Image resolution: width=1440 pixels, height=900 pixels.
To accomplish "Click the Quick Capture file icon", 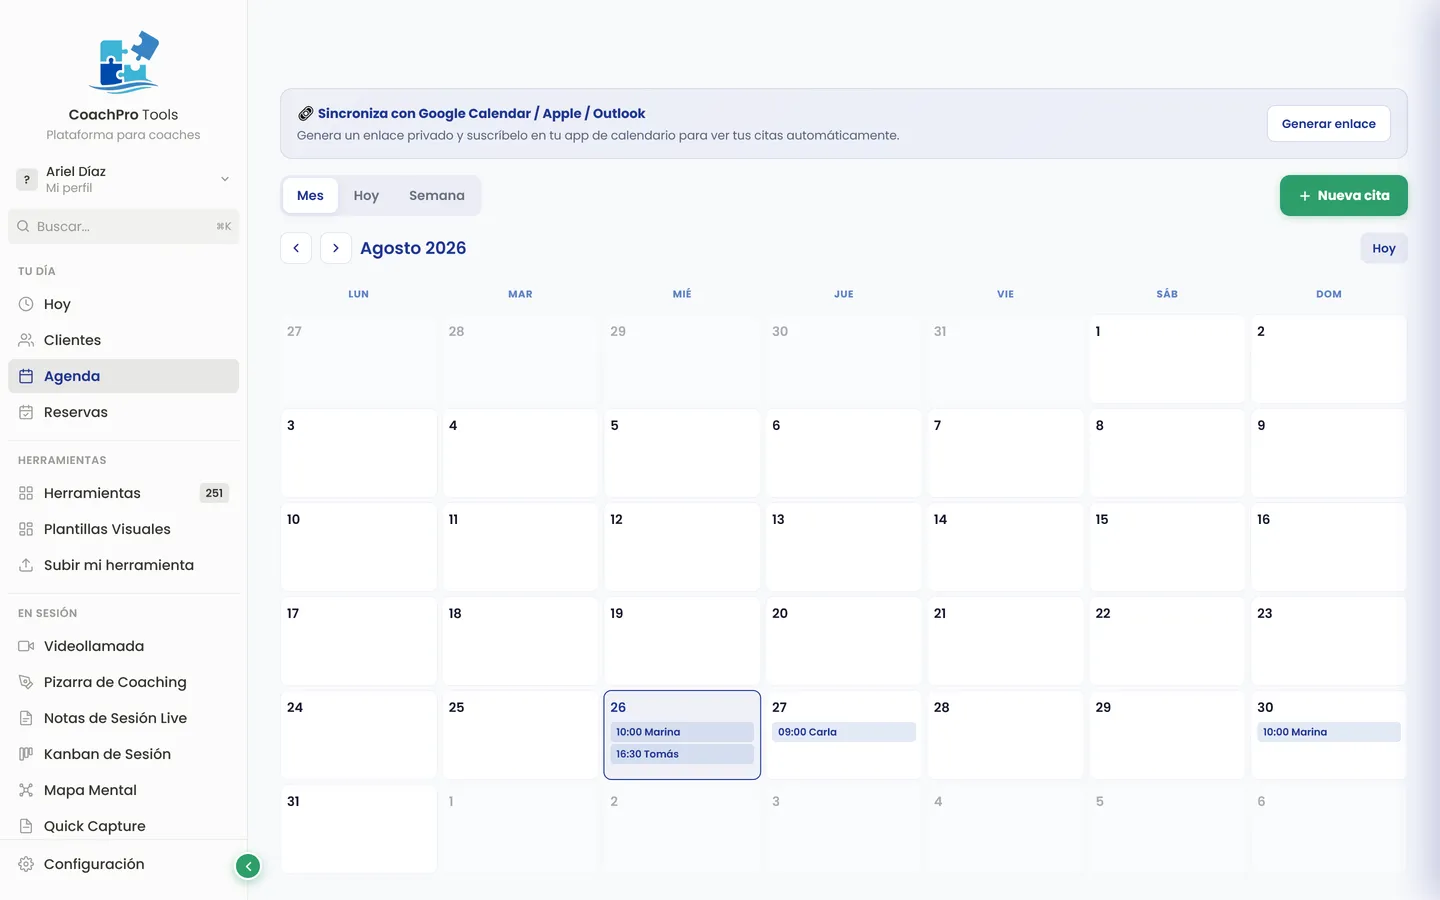I will 26,826.
